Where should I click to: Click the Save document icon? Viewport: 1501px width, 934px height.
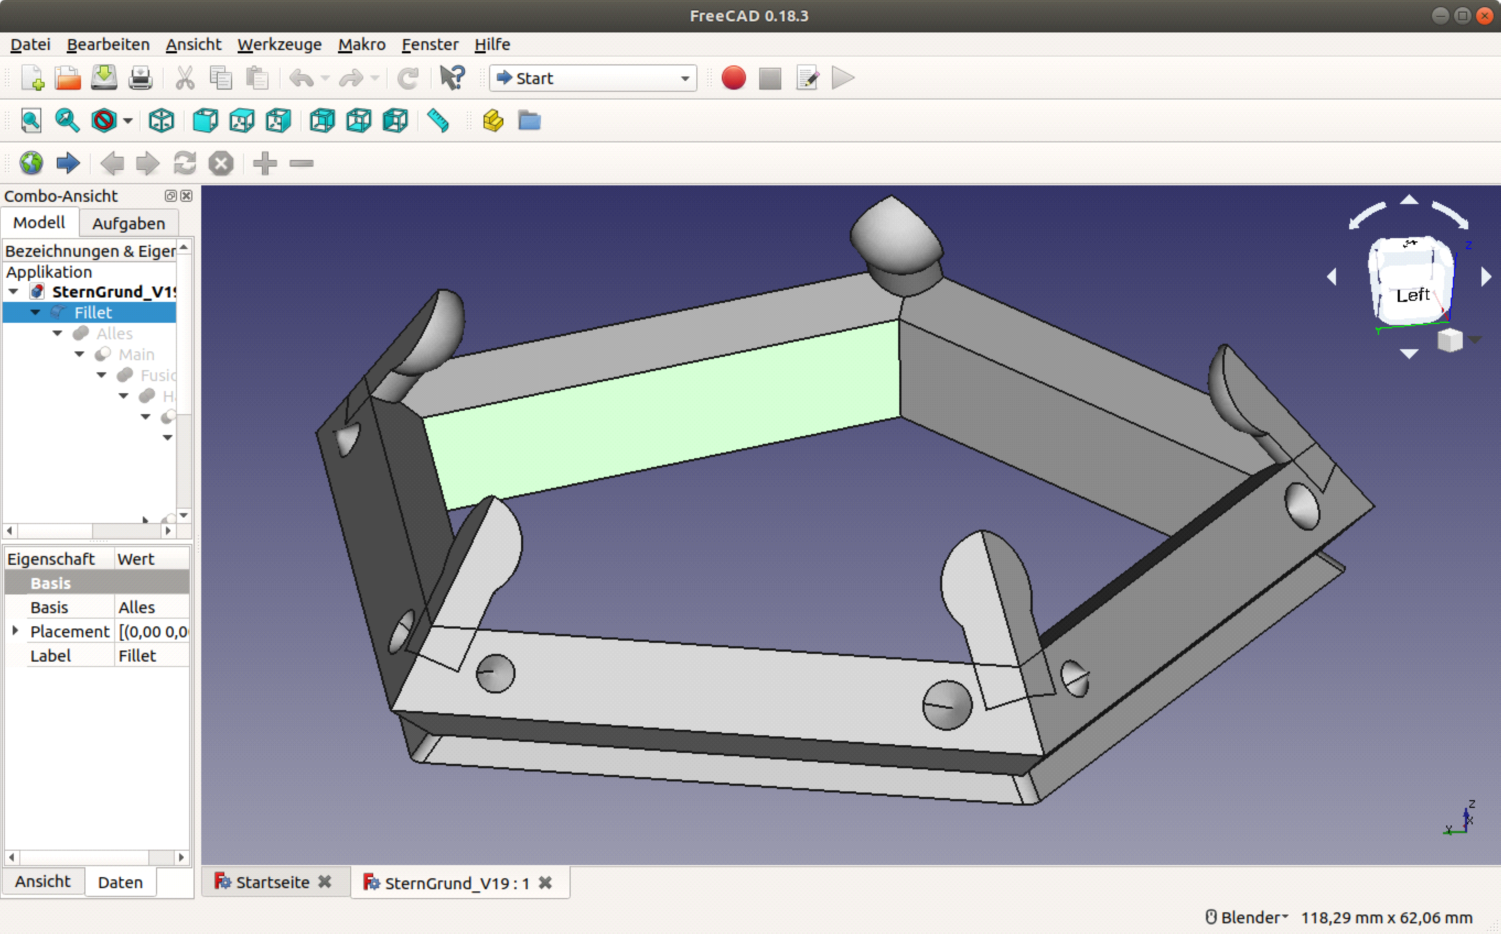[x=104, y=78]
